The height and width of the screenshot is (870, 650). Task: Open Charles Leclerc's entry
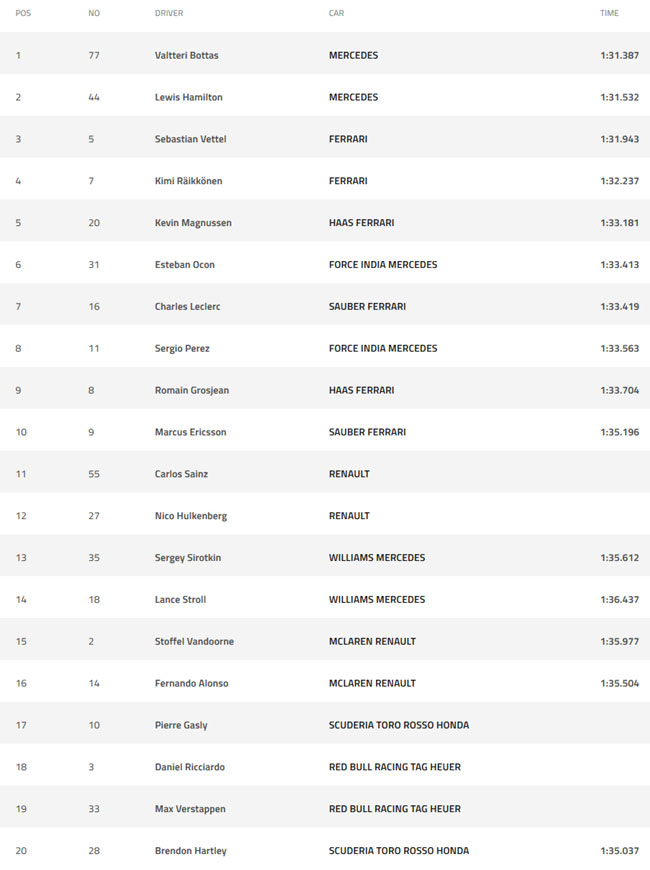pyautogui.click(x=187, y=307)
